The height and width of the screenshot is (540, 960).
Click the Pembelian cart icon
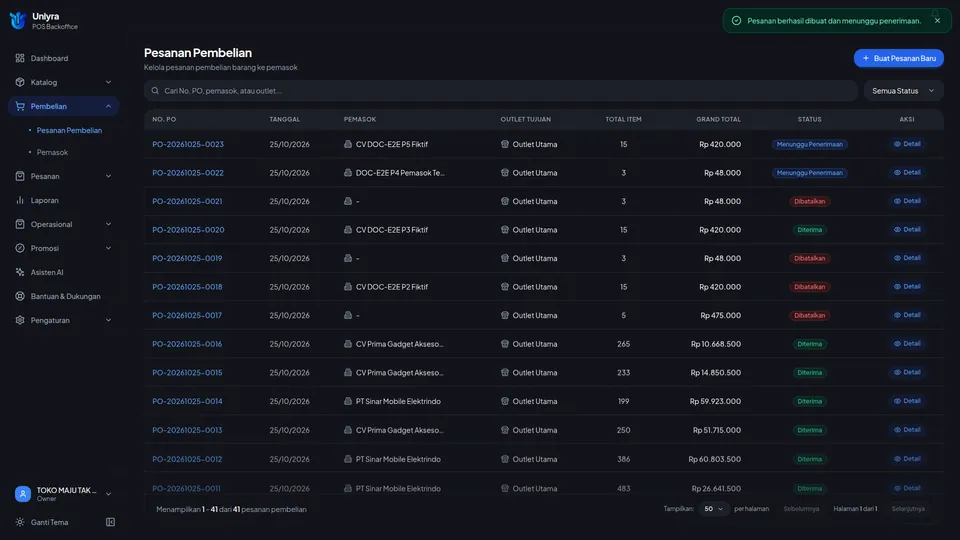coord(20,106)
